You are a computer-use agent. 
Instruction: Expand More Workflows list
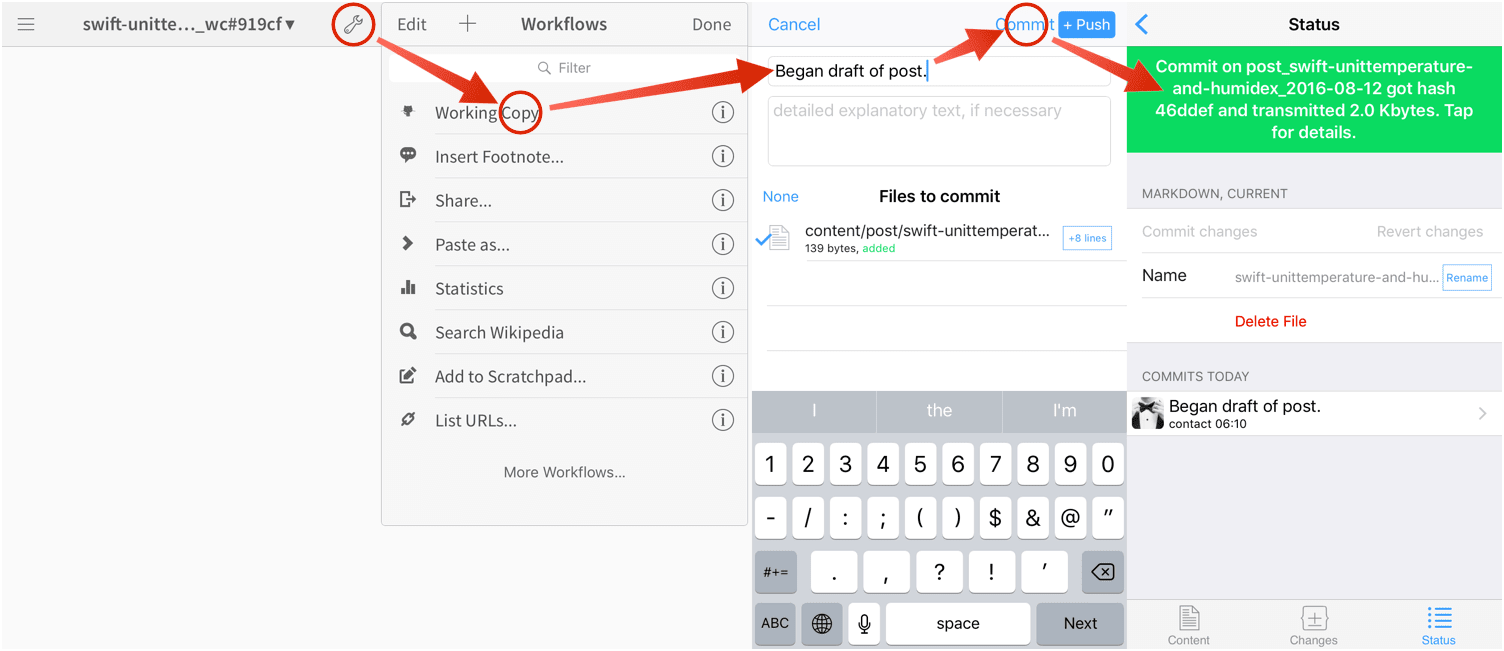(564, 472)
